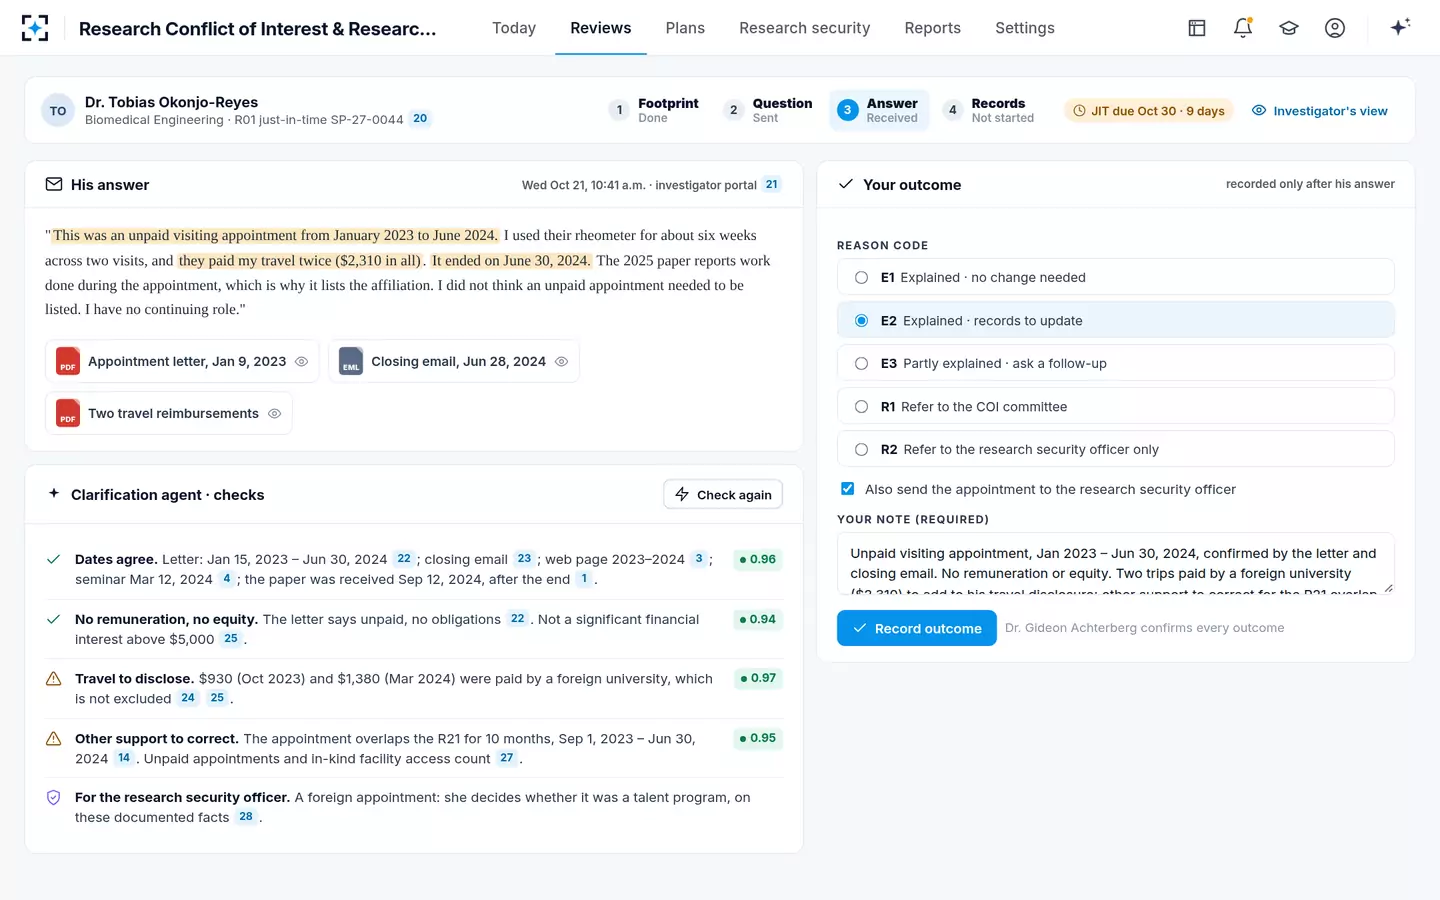Open citation 21 beside investigator portal
This screenshot has width=1440, height=900.
(771, 184)
